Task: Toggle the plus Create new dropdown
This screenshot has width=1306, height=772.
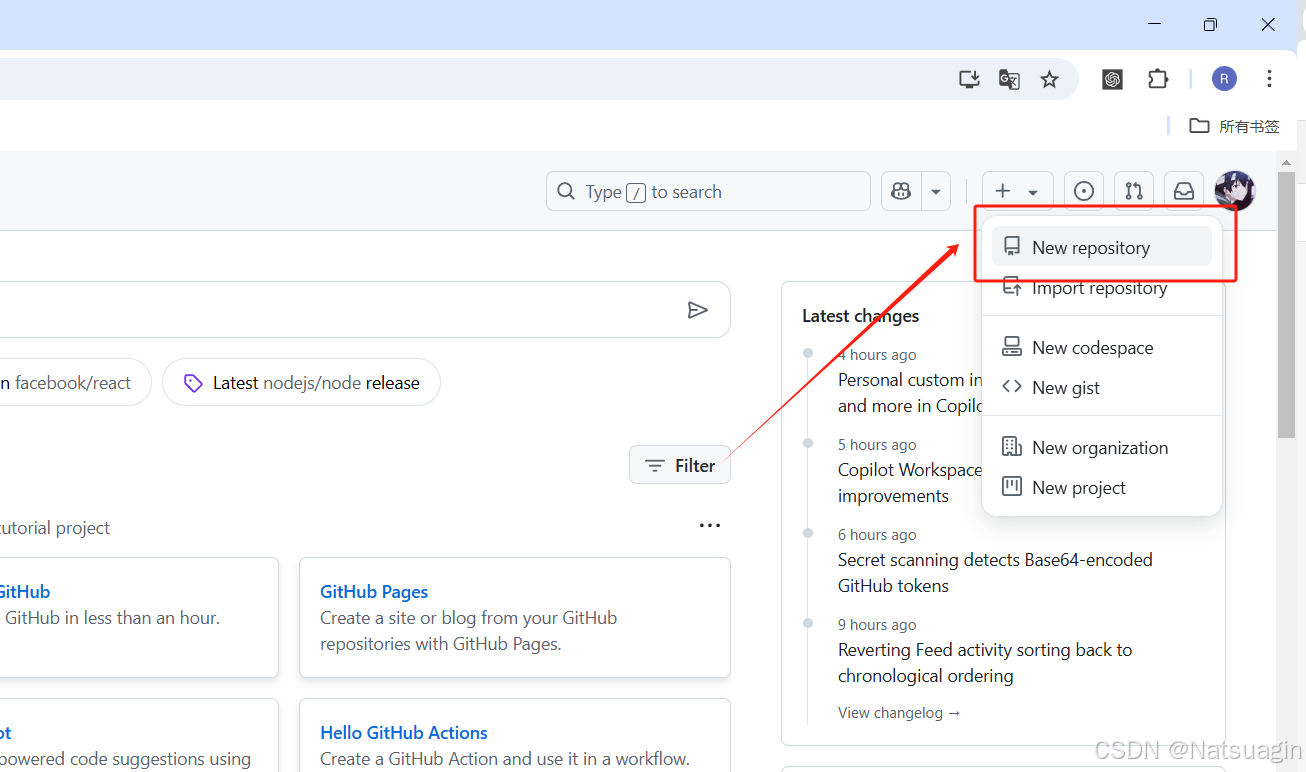Action: 1017,191
